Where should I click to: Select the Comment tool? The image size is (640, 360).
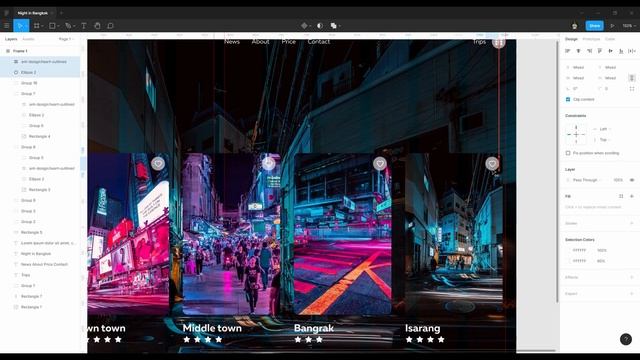[110, 26]
